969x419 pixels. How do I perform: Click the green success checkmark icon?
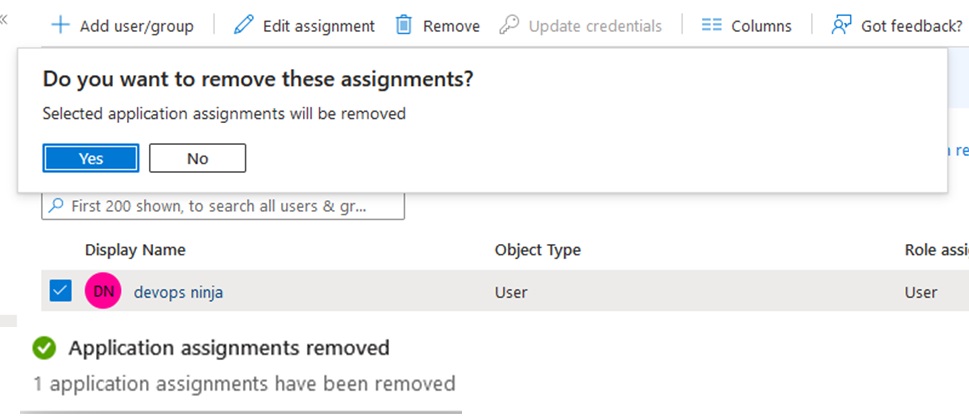coord(44,348)
